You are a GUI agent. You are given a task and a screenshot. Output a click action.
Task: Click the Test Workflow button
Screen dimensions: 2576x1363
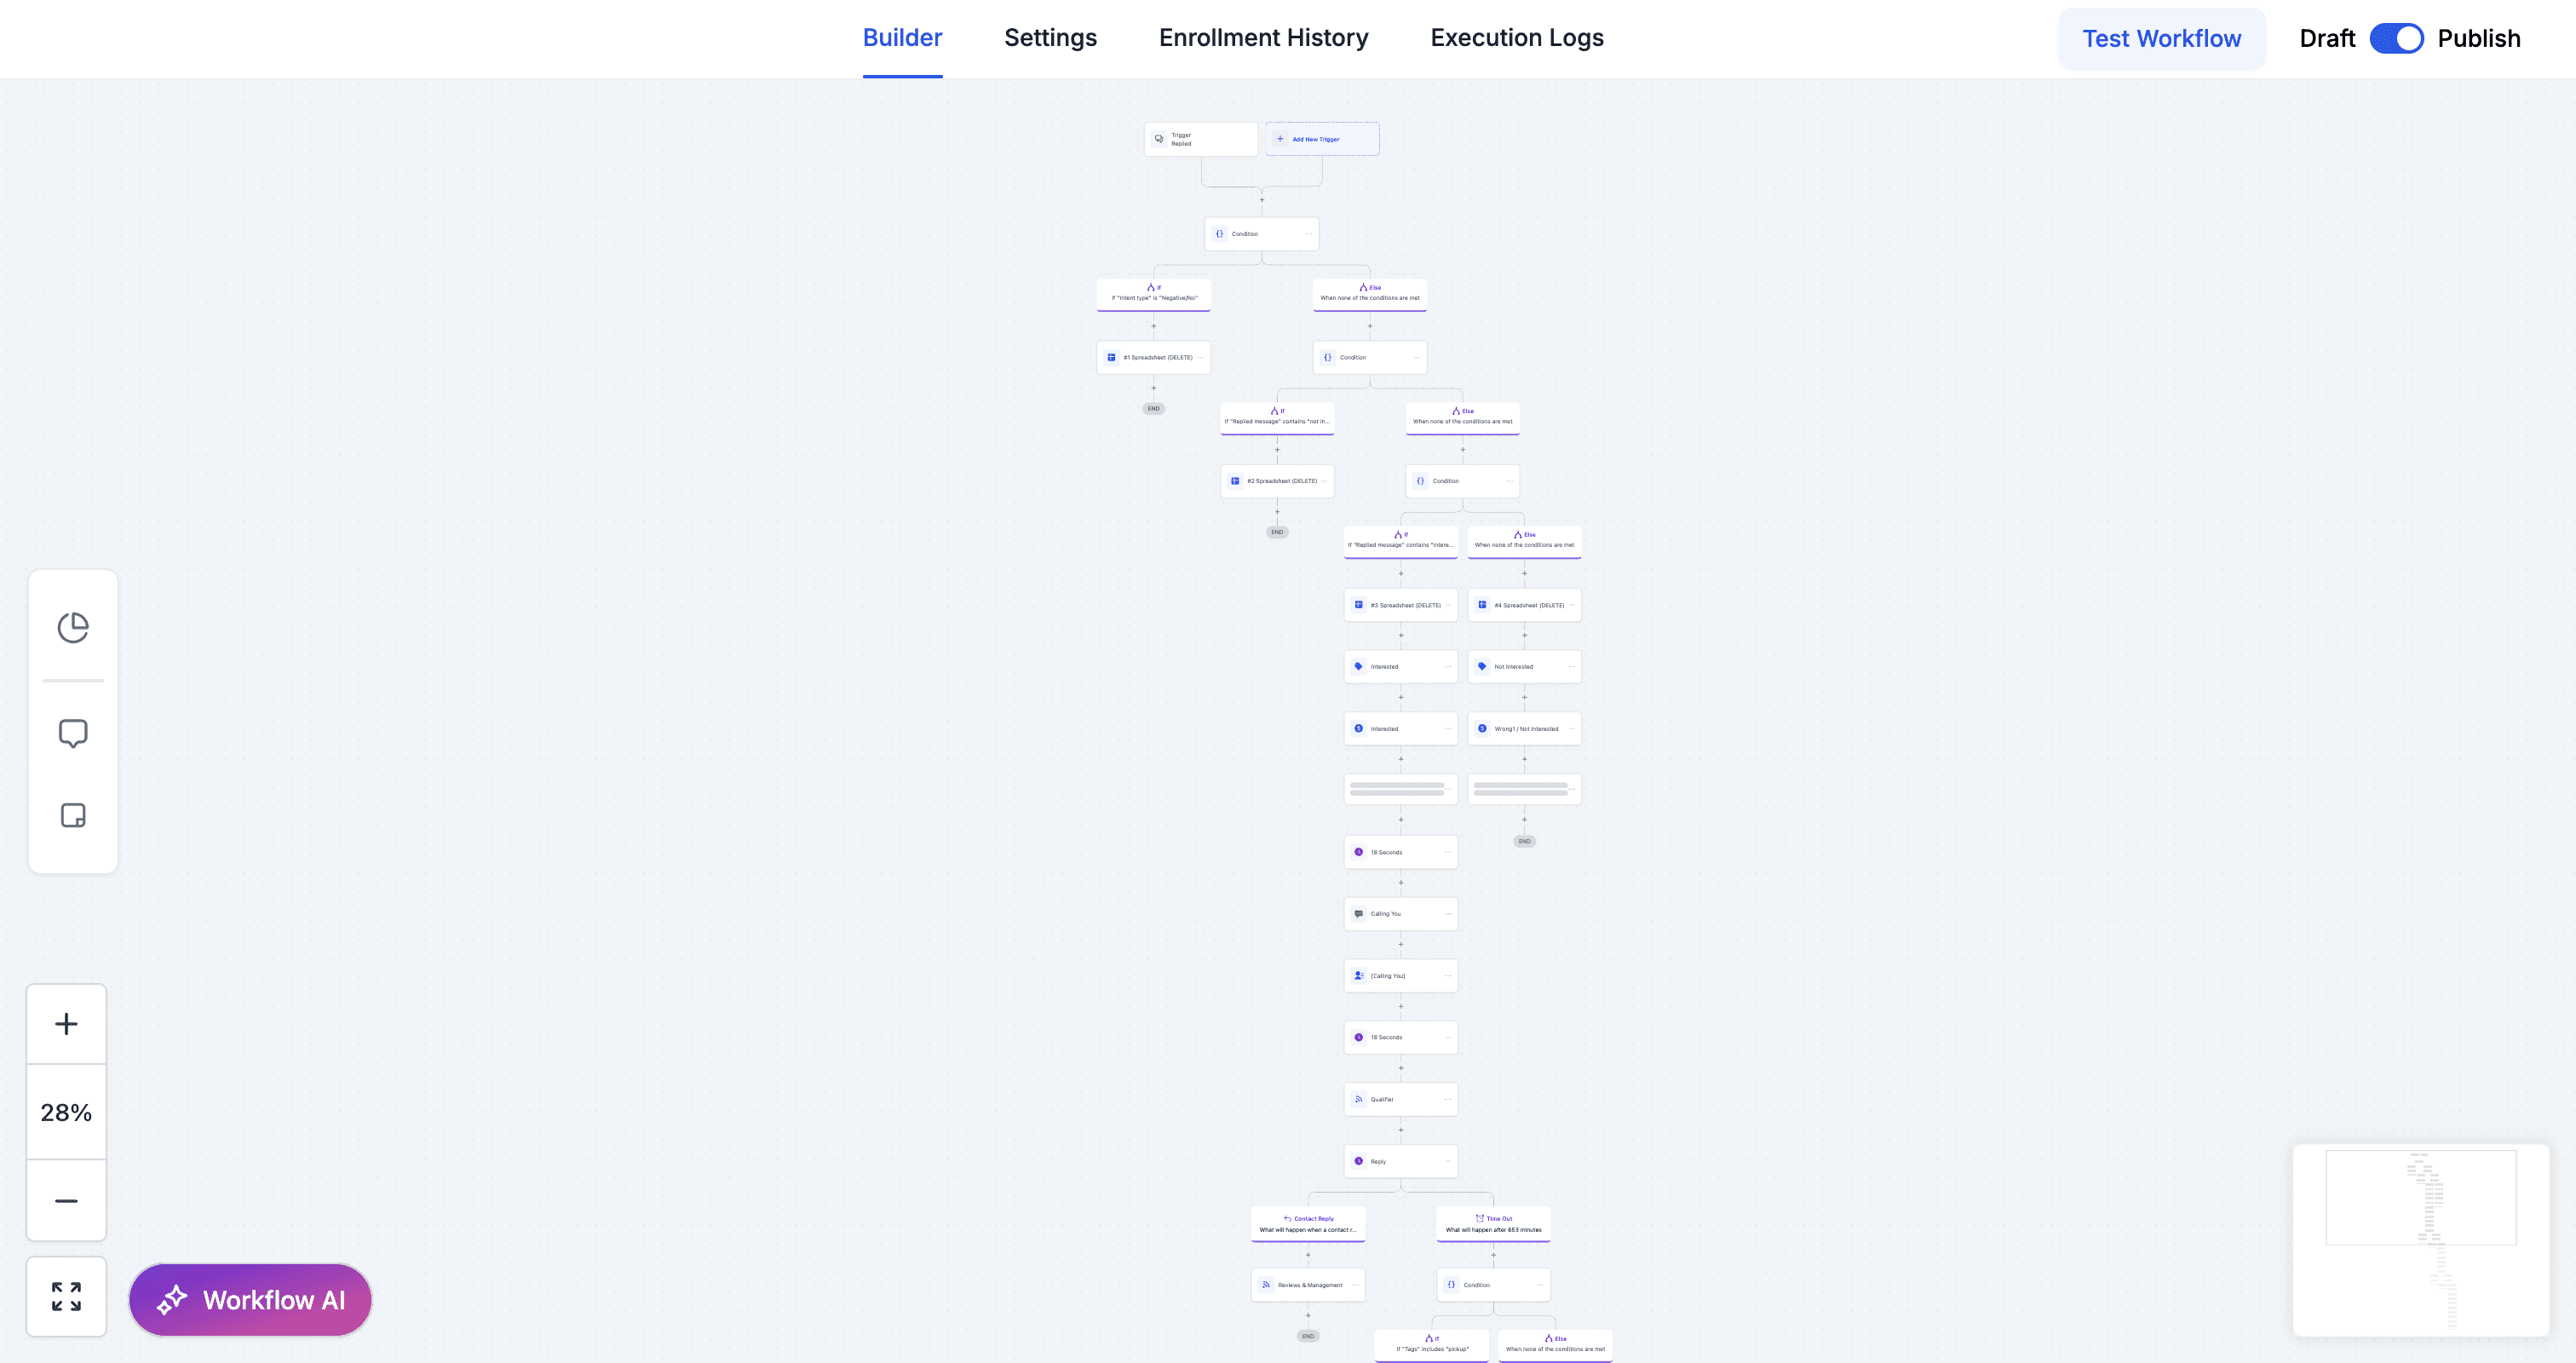(x=2161, y=39)
